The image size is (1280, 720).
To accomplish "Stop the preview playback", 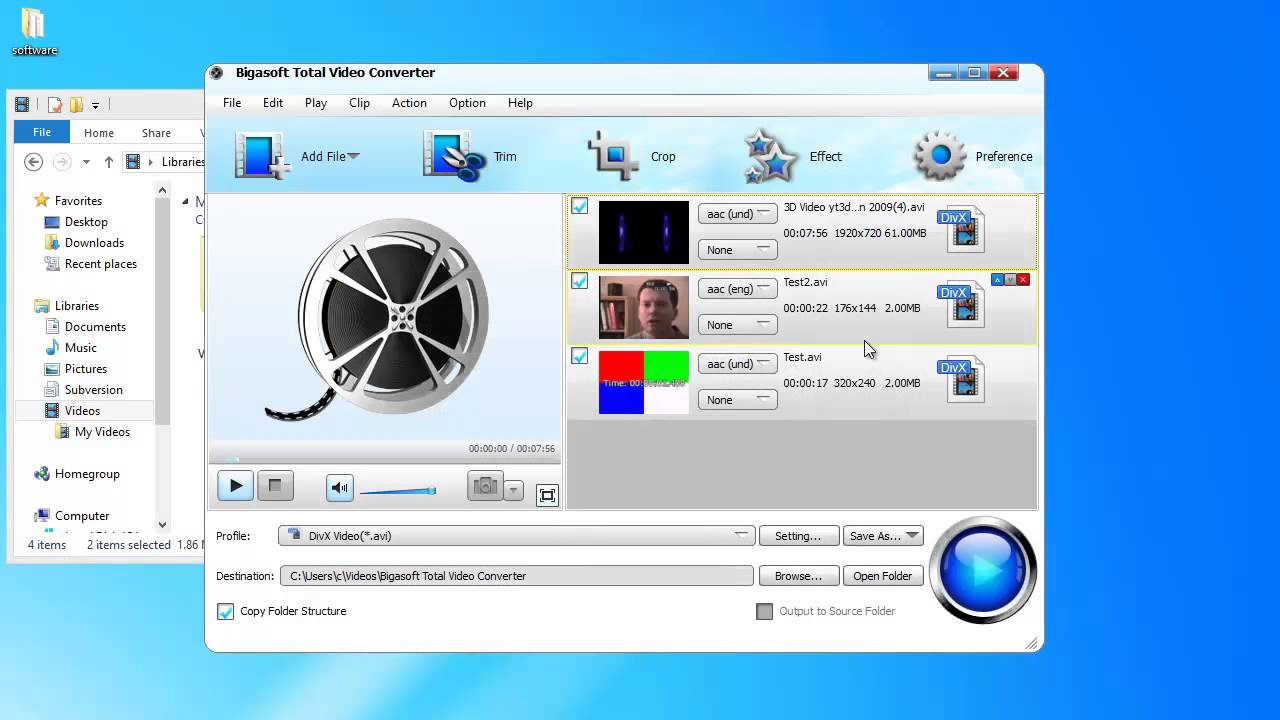I will [x=275, y=487].
